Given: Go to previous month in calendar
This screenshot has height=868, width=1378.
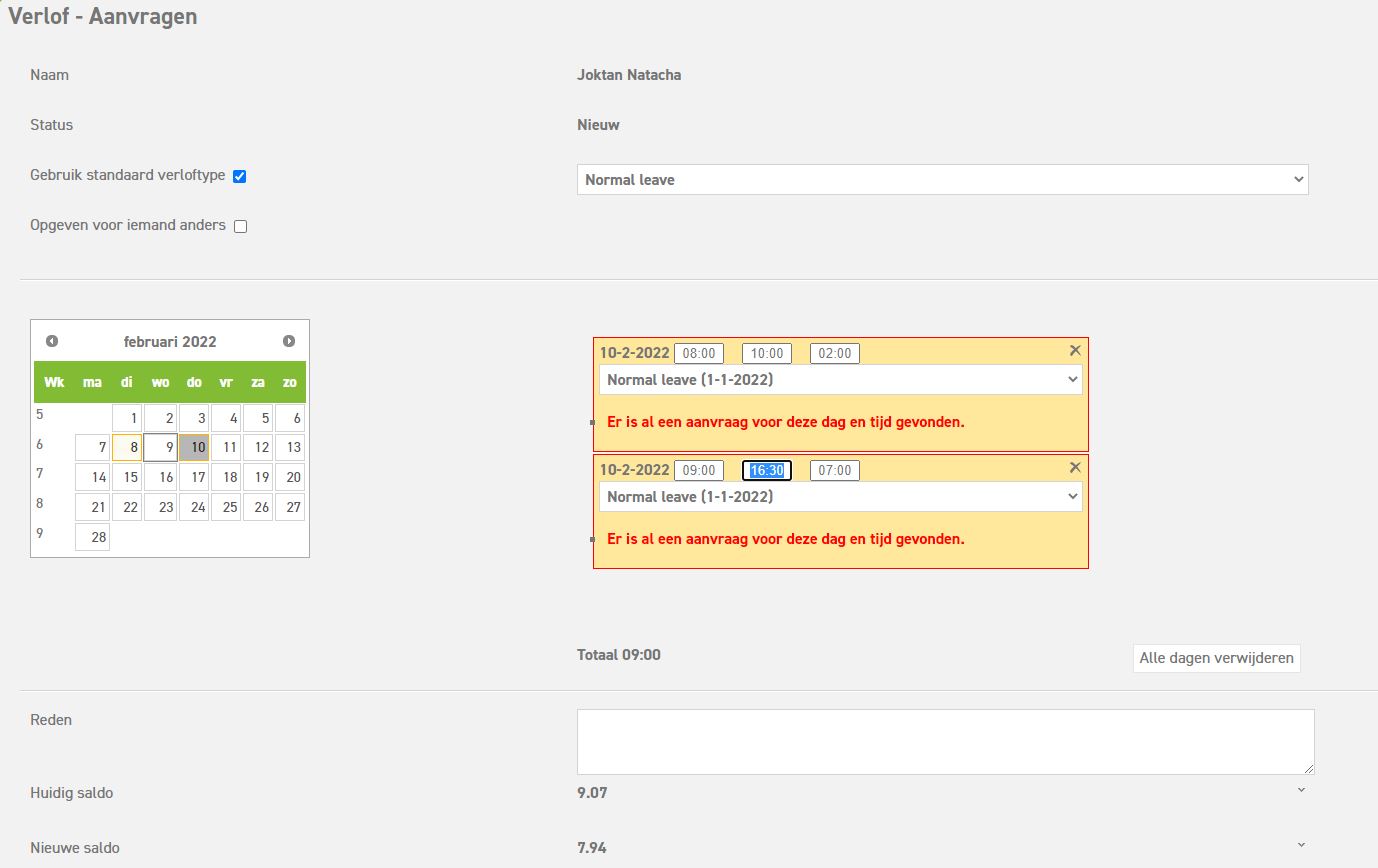Looking at the screenshot, I should coord(52,341).
